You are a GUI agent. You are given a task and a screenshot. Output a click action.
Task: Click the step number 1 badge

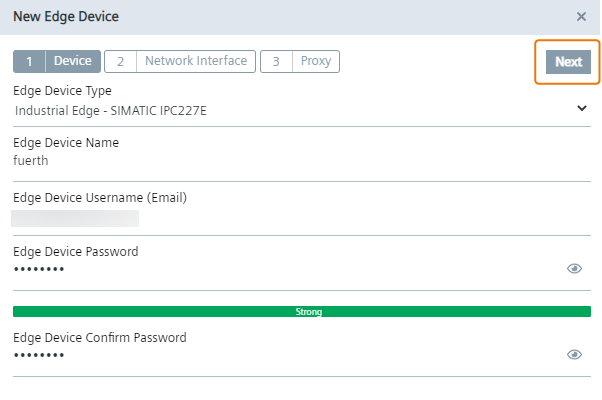tap(29, 61)
